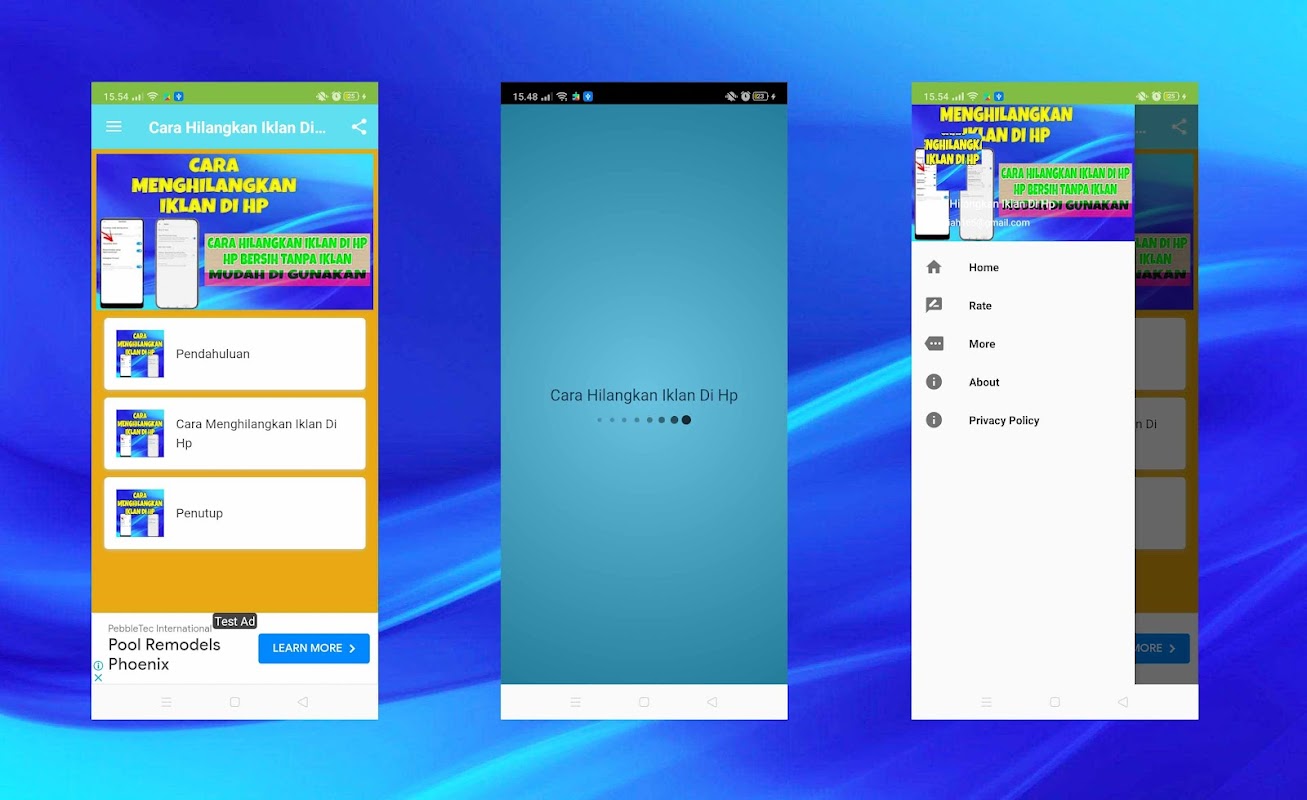Tap the recent apps icon on the left phone
Image resolution: width=1307 pixels, height=800 pixels.
(166, 702)
